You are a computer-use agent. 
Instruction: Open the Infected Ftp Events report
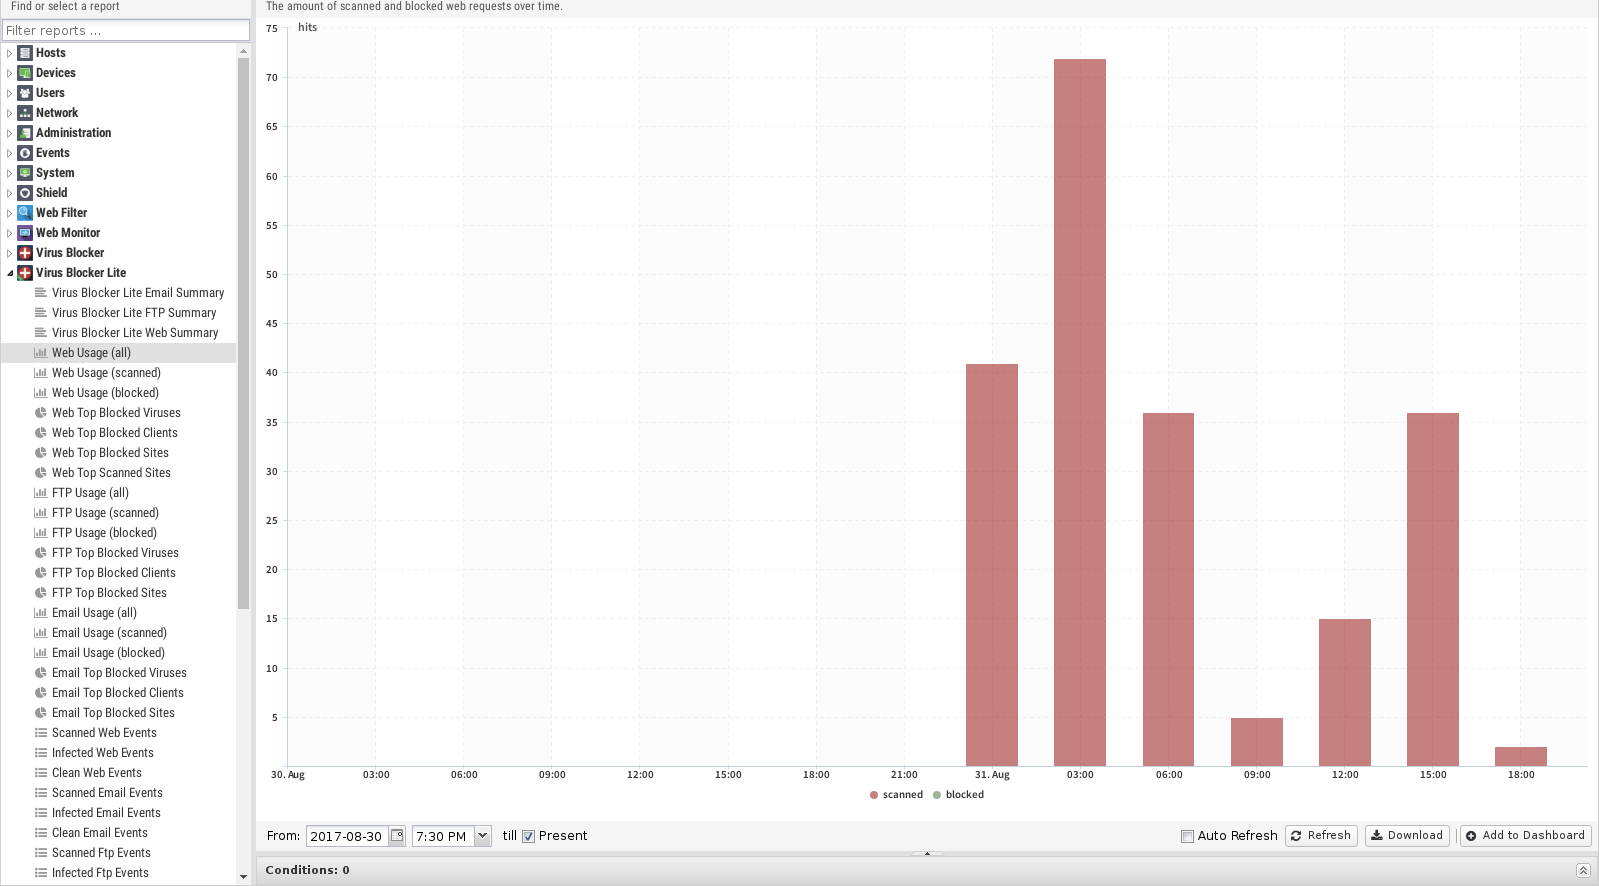[x=100, y=873]
